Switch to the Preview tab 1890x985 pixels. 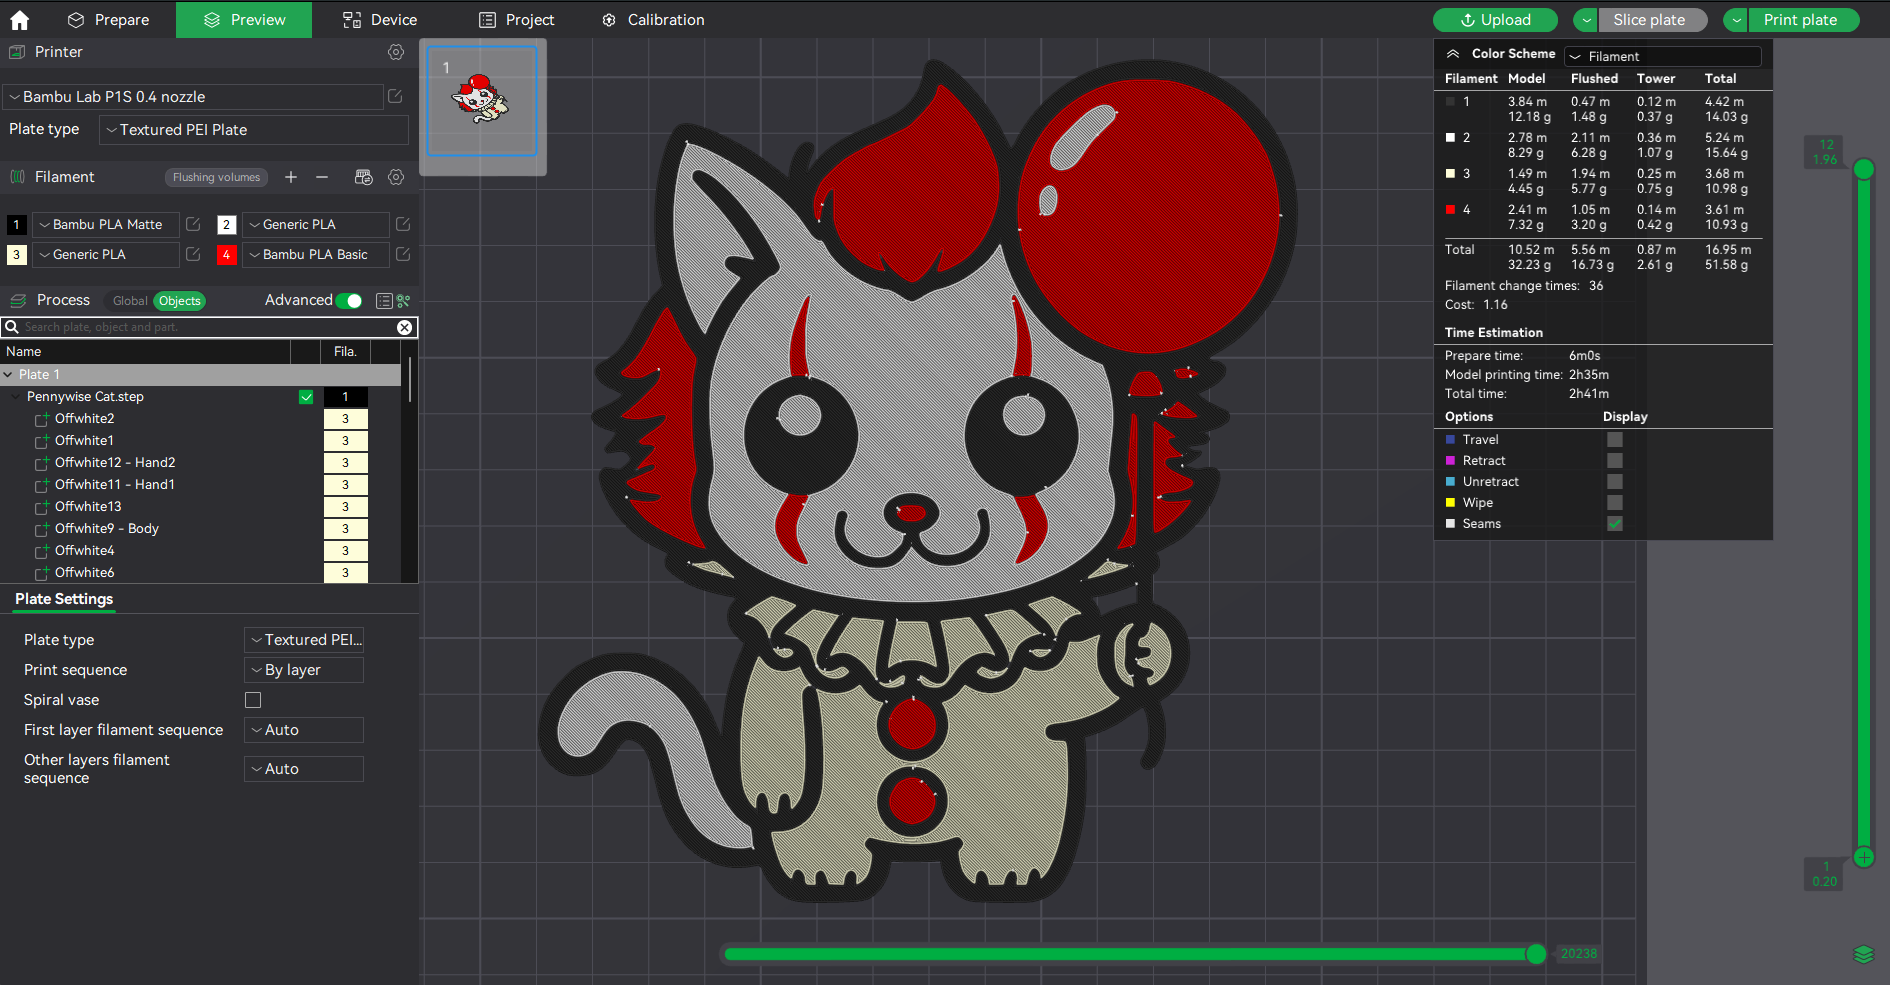click(244, 20)
